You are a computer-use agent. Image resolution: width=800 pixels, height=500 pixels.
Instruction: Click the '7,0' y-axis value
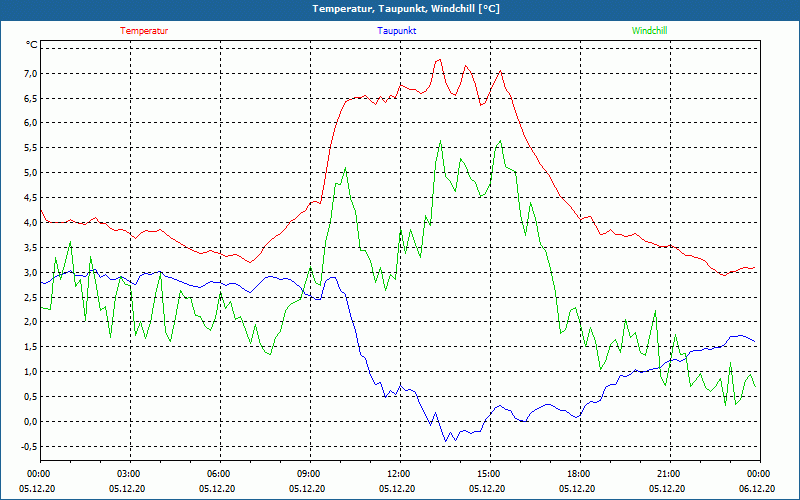(31, 73)
